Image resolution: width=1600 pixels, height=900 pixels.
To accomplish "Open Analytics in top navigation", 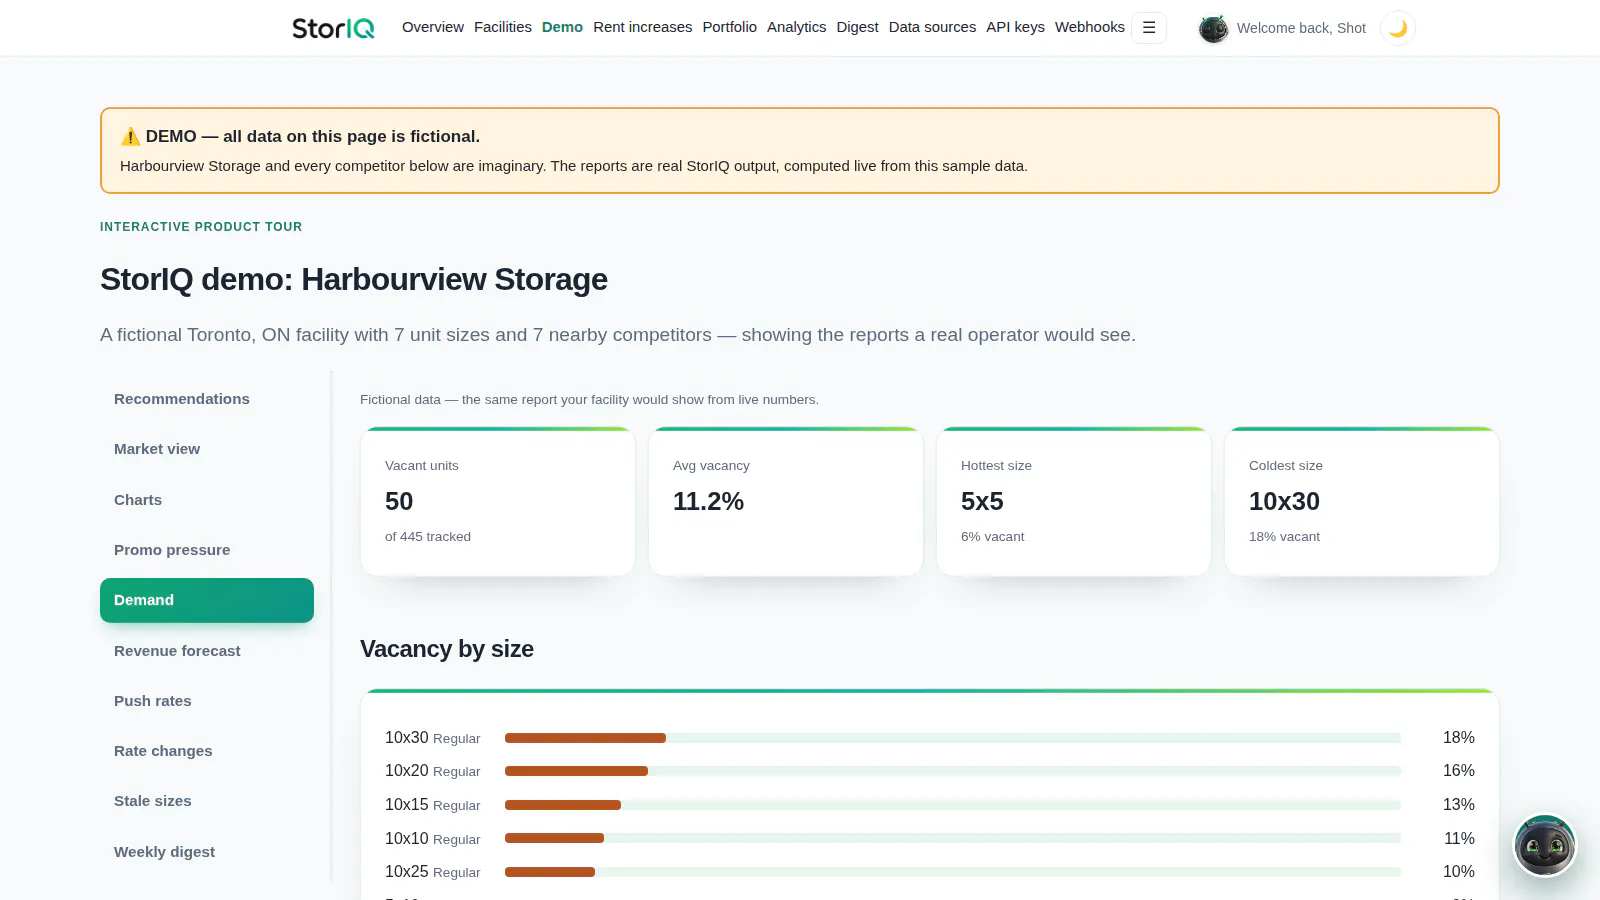I will click(797, 27).
